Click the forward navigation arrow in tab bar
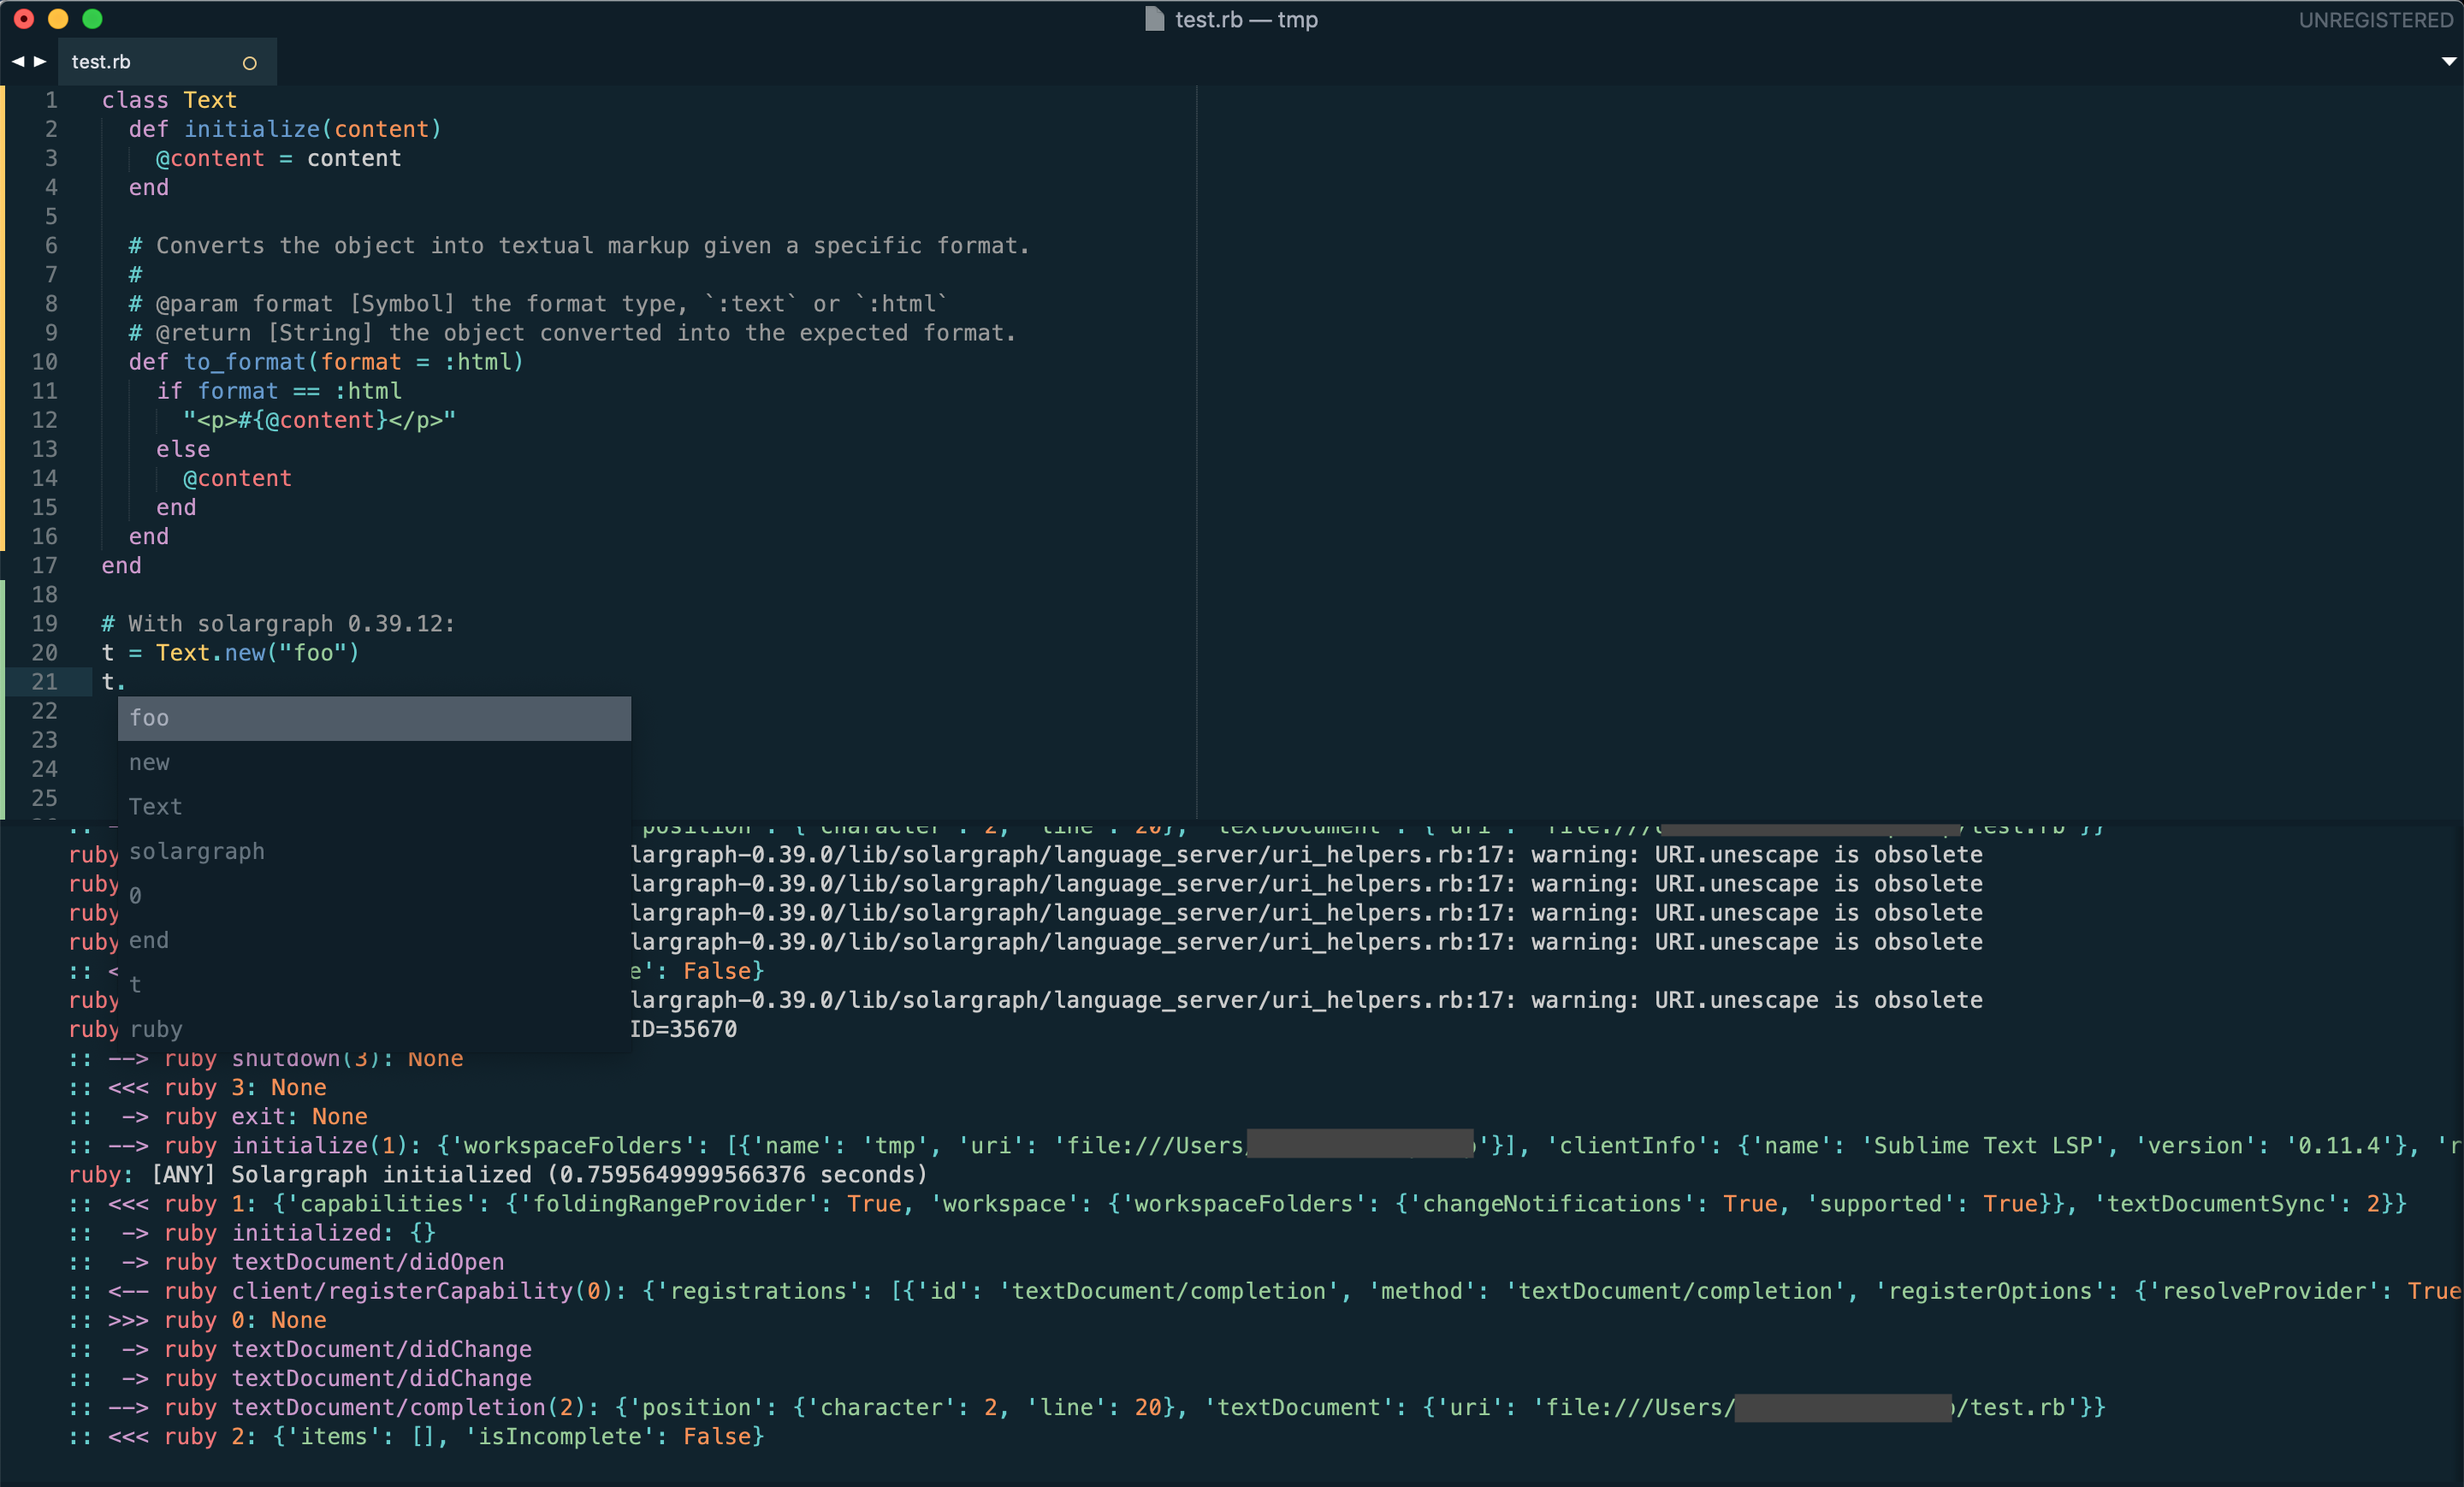Image resolution: width=2464 pixels, height=1487 pixels. click(x=40, y=62)
